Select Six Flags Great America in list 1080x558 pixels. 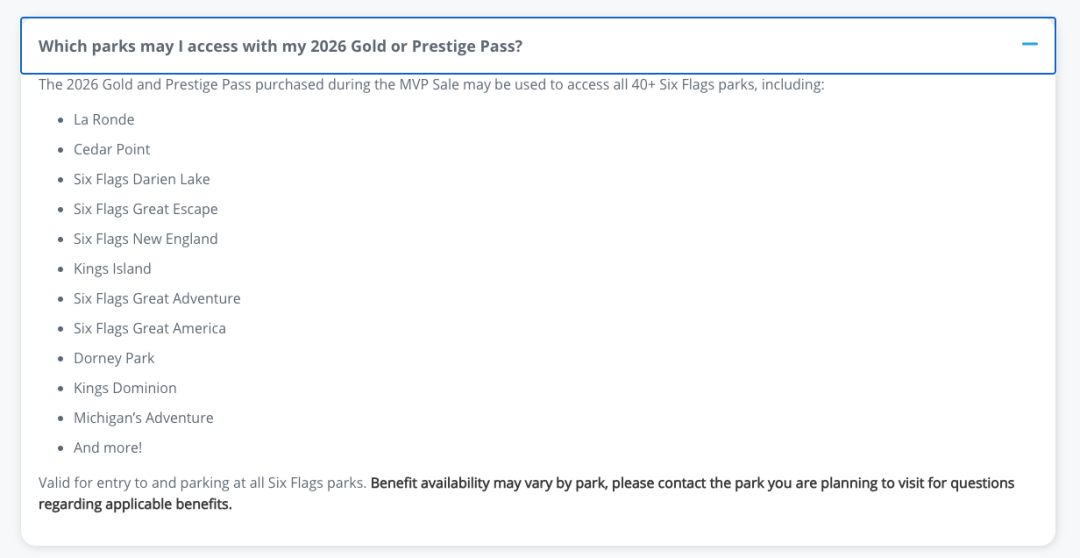[149, 329]
